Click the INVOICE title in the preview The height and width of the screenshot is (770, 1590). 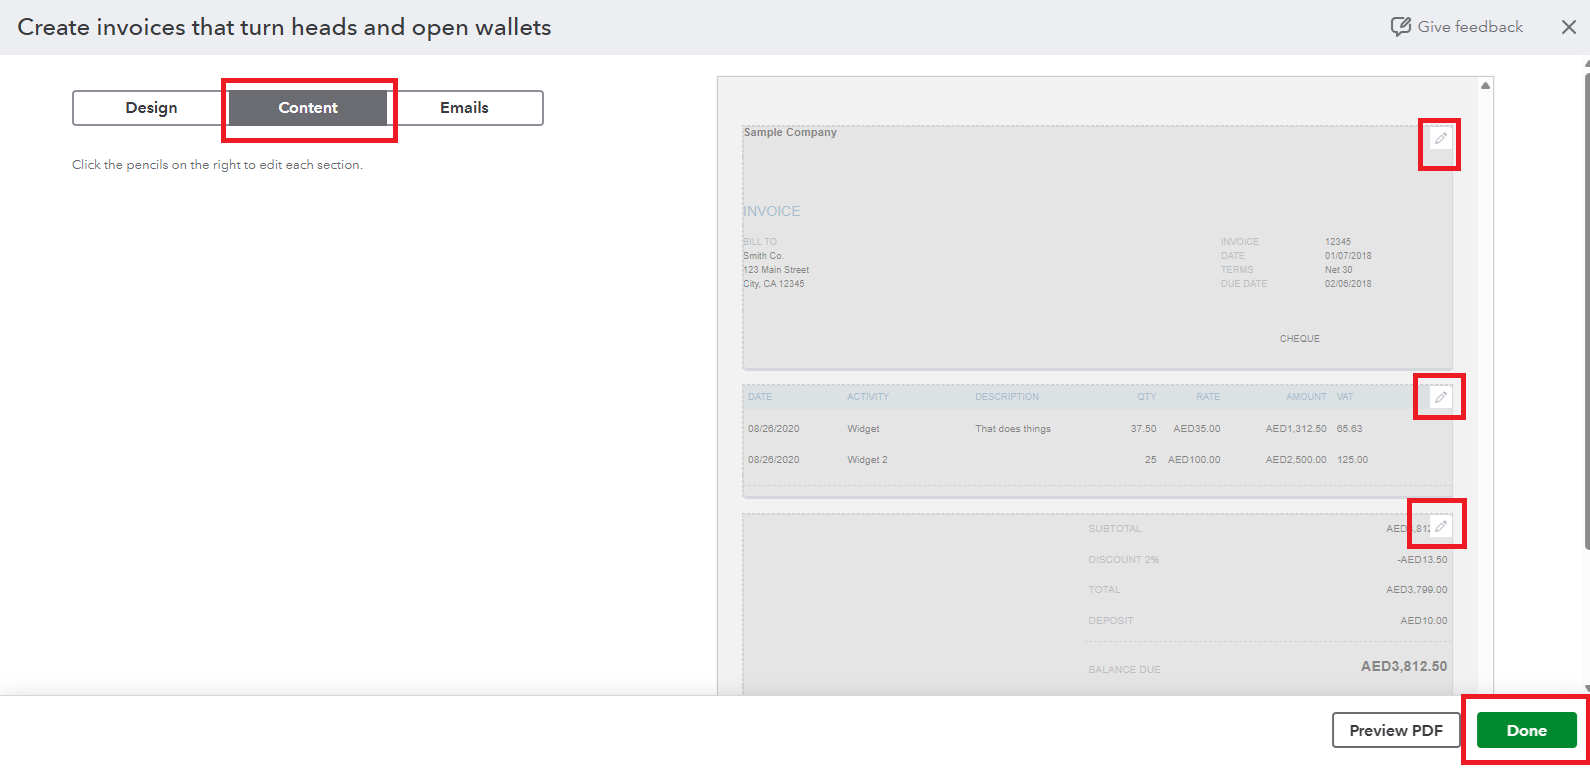click(772, 211)
